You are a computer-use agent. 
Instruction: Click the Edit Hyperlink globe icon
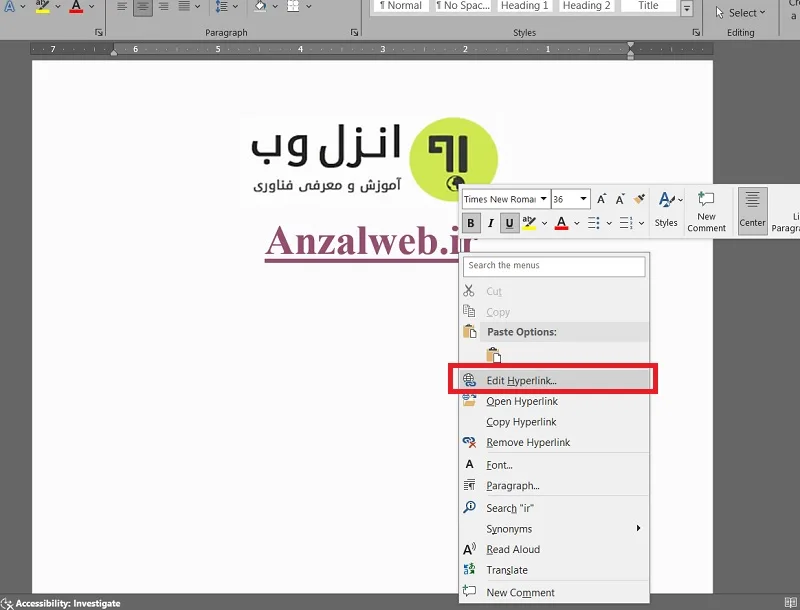coord(469,380)
